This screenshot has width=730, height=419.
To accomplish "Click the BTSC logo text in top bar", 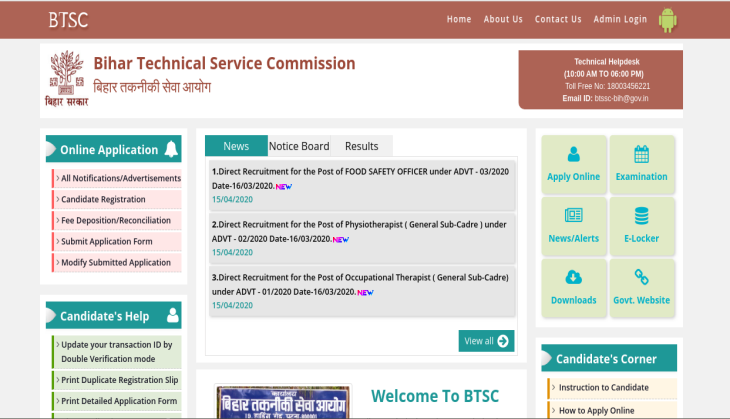I will (x=68, y=20).
